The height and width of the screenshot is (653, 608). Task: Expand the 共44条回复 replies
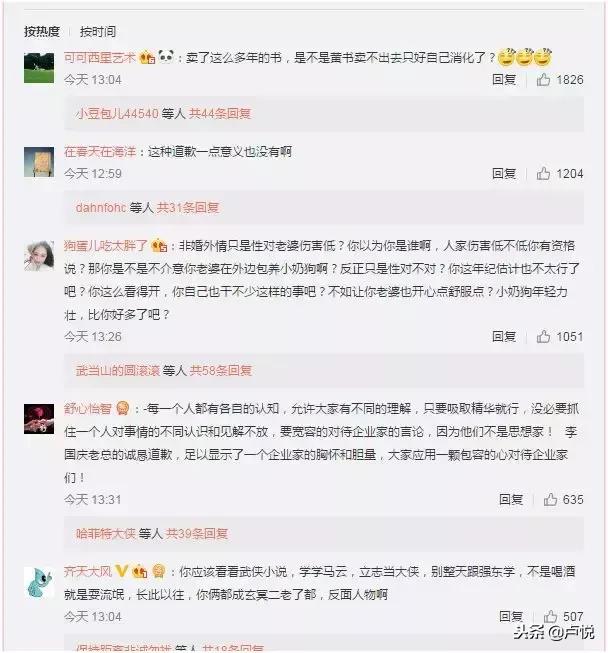pyautogui.click(x=220, y=113)
